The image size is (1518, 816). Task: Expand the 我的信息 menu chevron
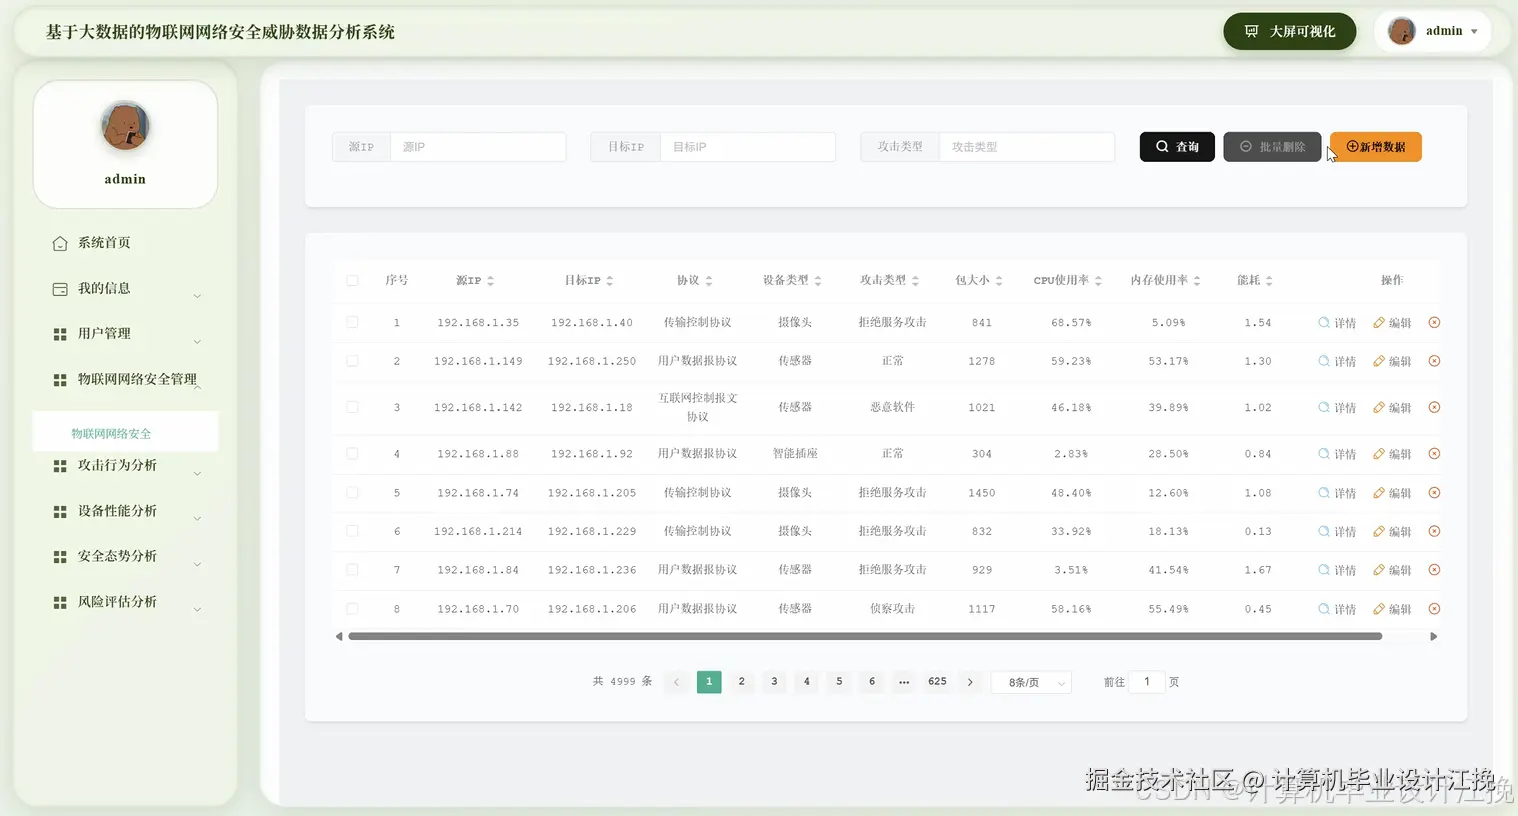[x=197, y=296]
